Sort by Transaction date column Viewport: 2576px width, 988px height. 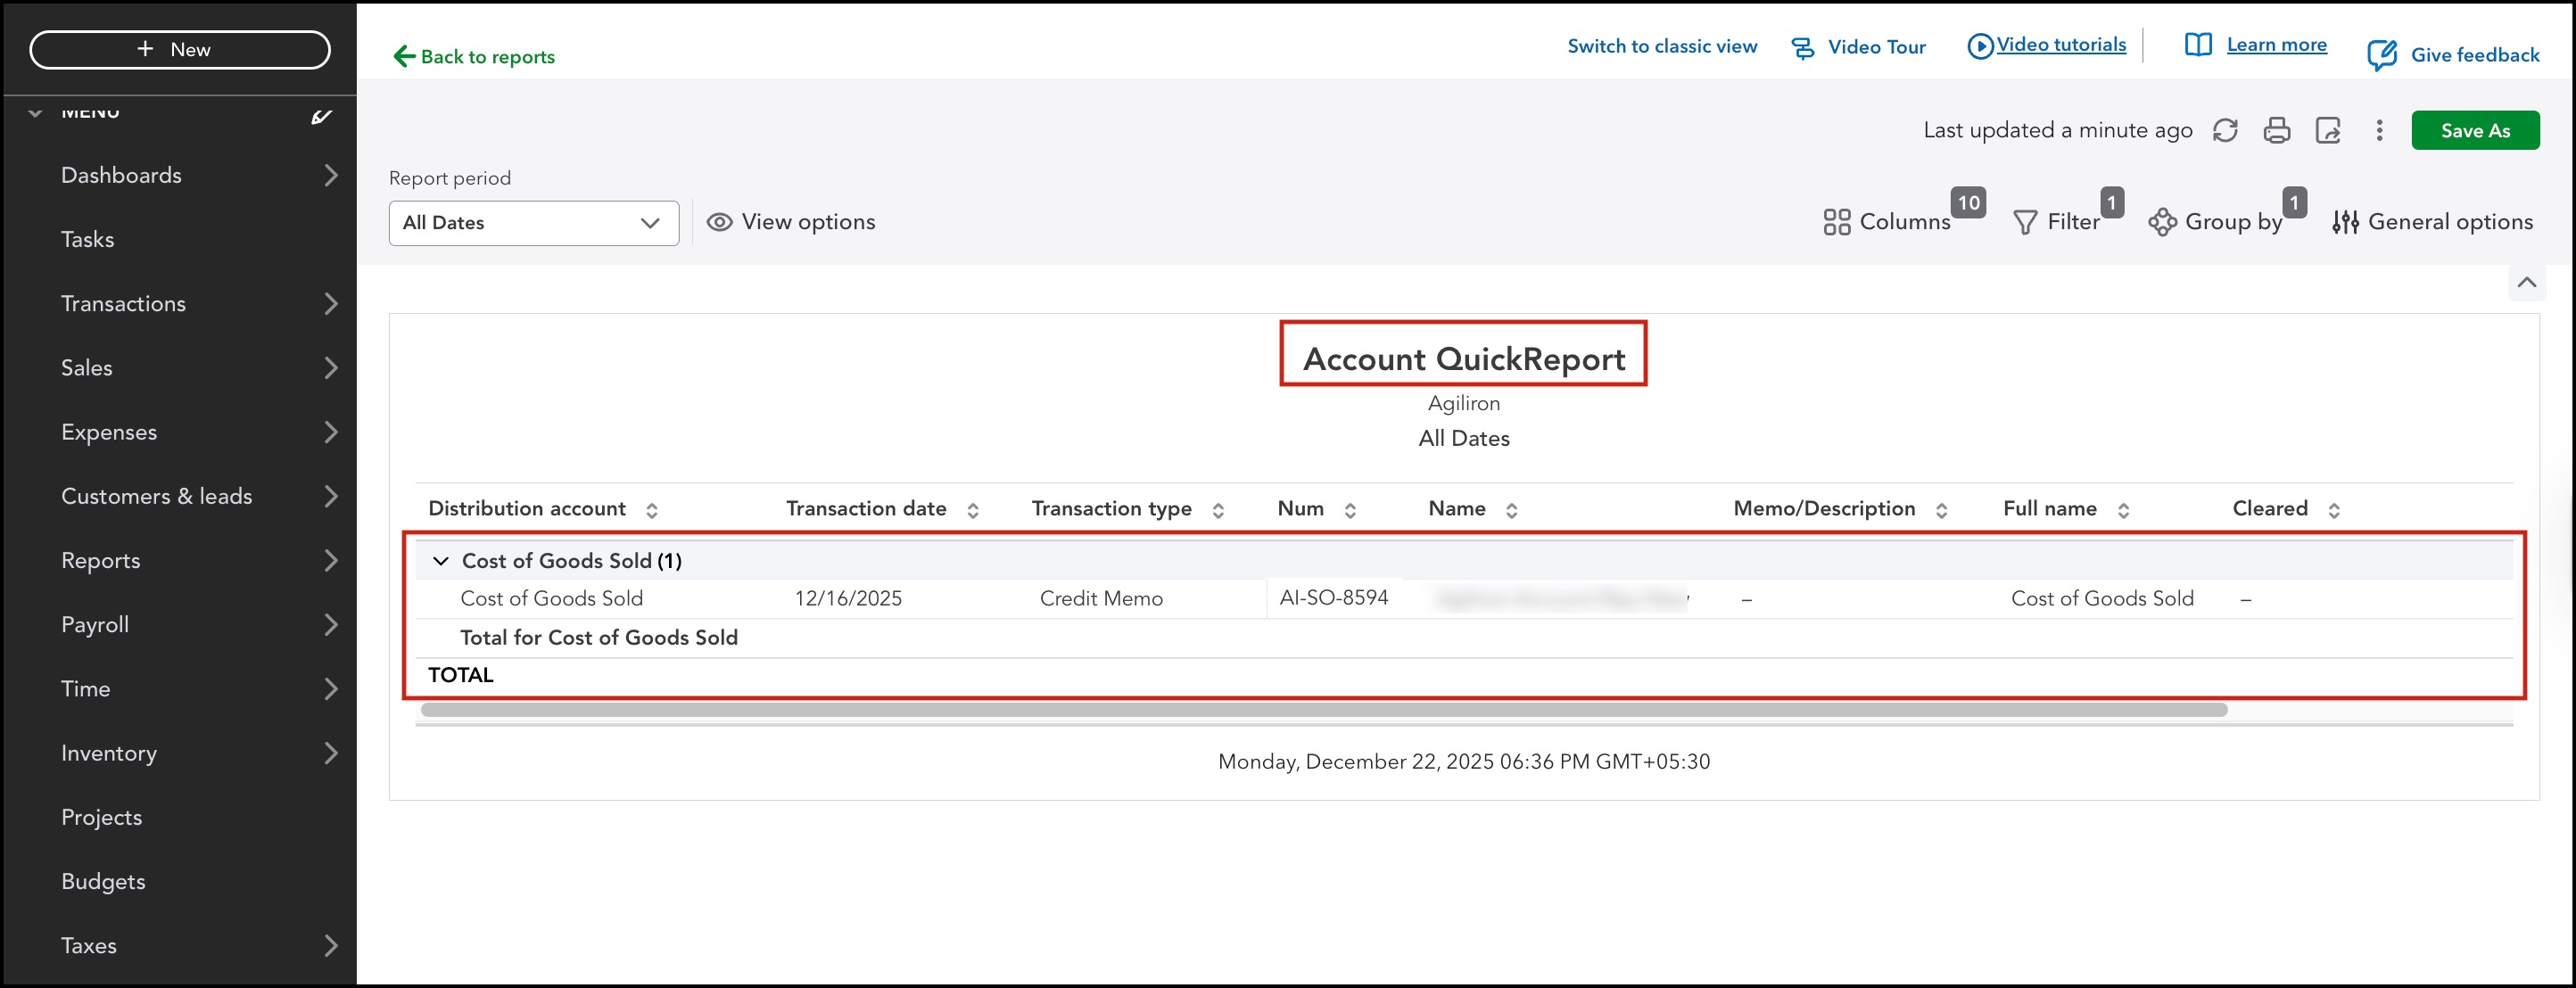point(972,510)
